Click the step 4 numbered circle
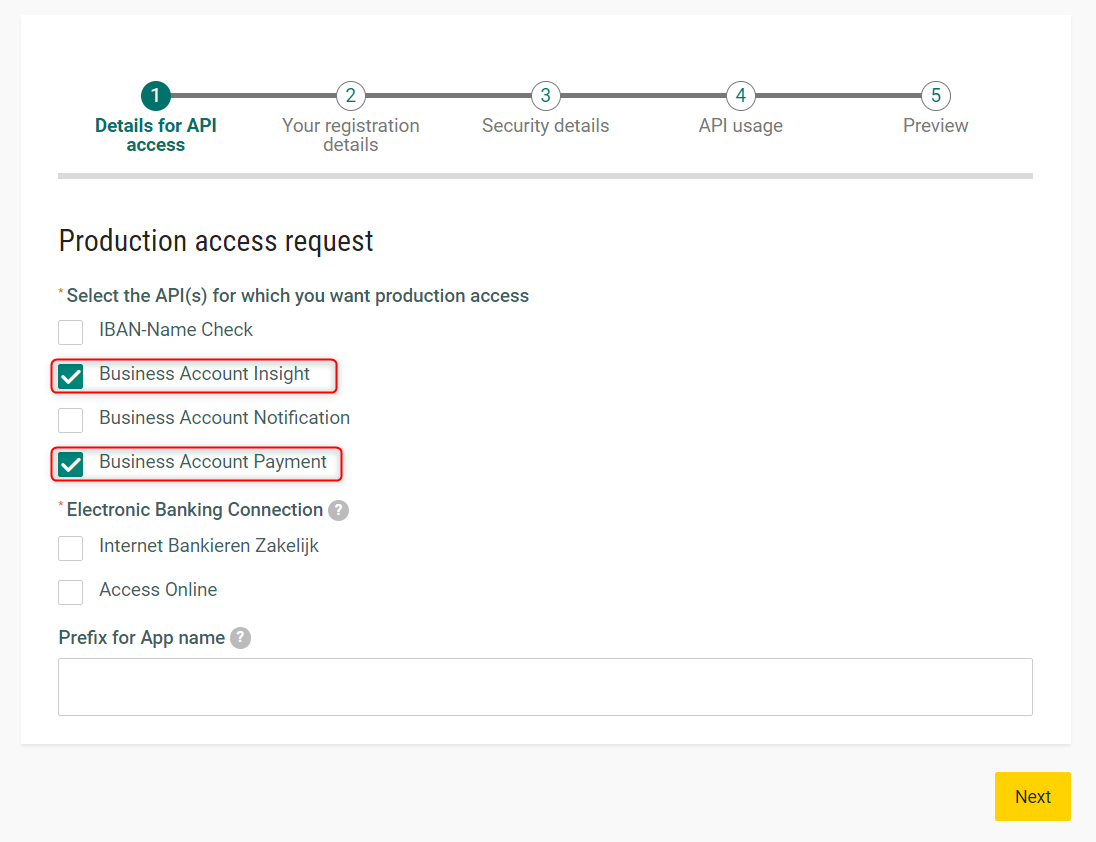This screenshot has height=842, width=1096. pos(741,96)
